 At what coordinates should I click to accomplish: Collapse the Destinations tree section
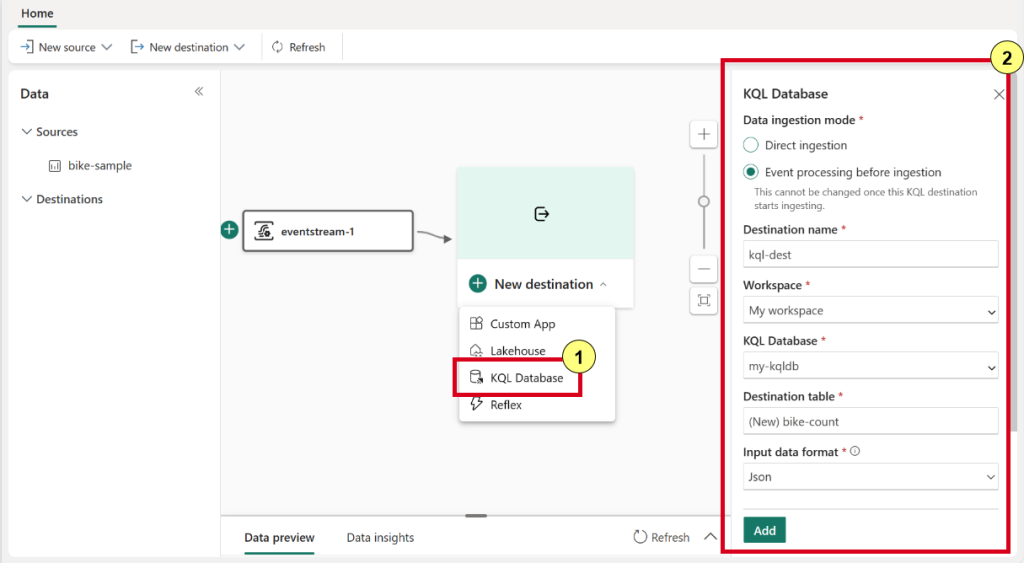click(x=26, y=199)
